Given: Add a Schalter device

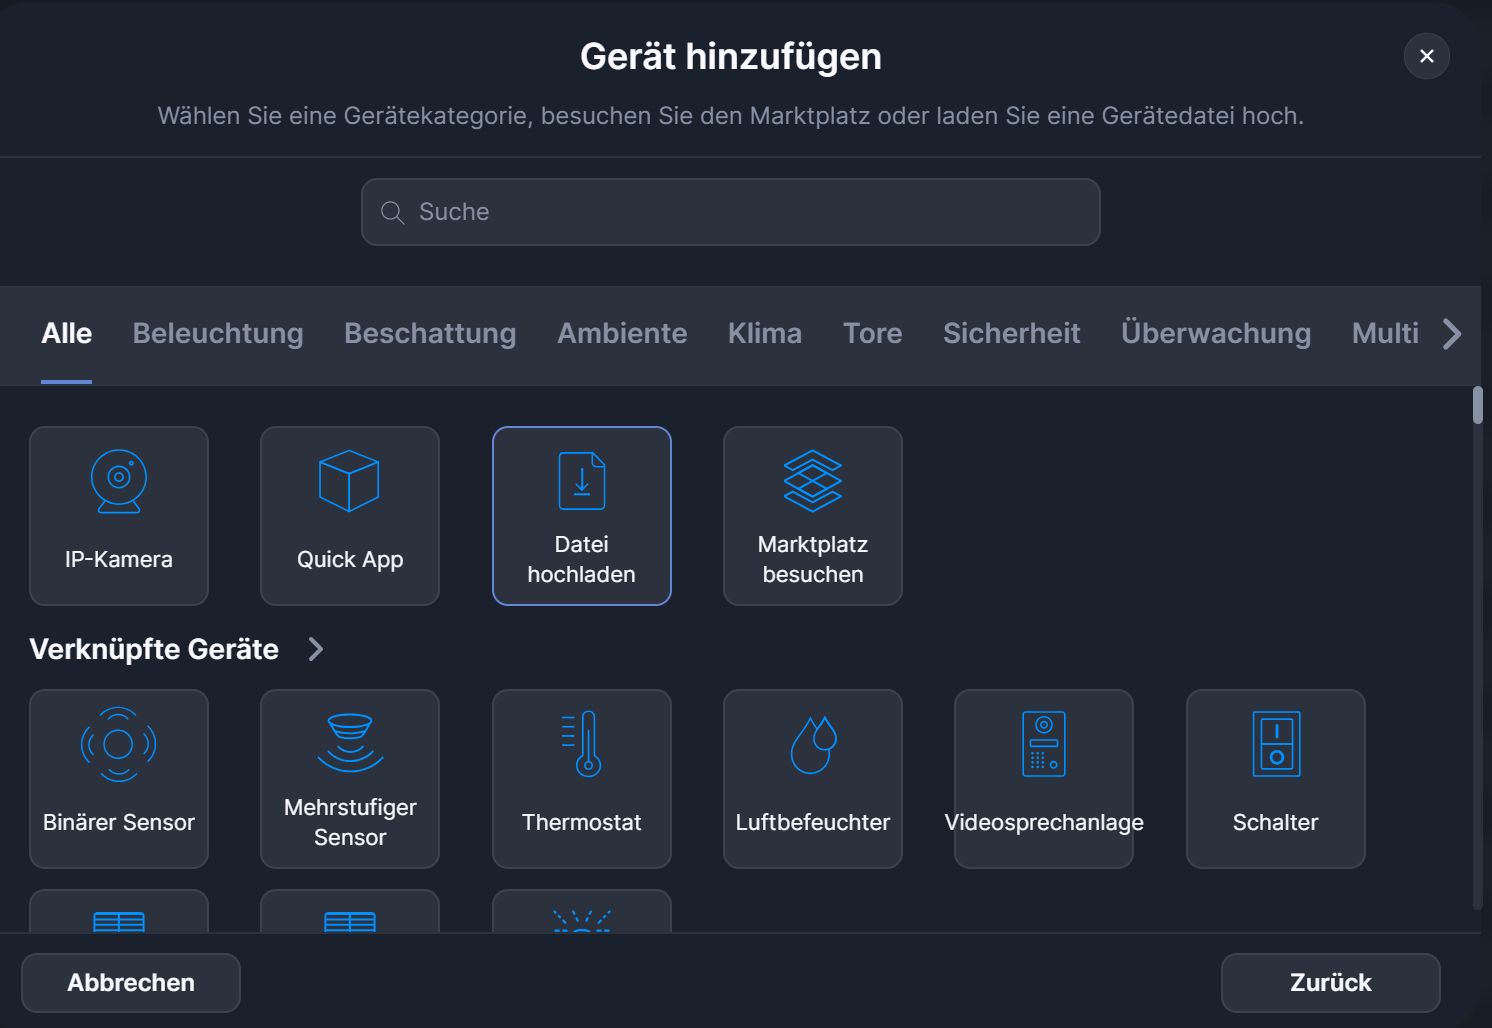Looking at the screenshot, I should (1275, 778).
